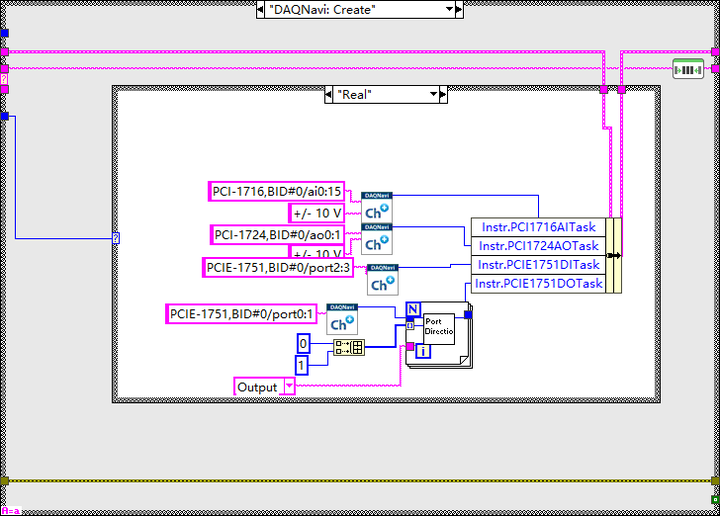Go to next case after "Real"
This screenshot has height=516, width=720.
443,95
